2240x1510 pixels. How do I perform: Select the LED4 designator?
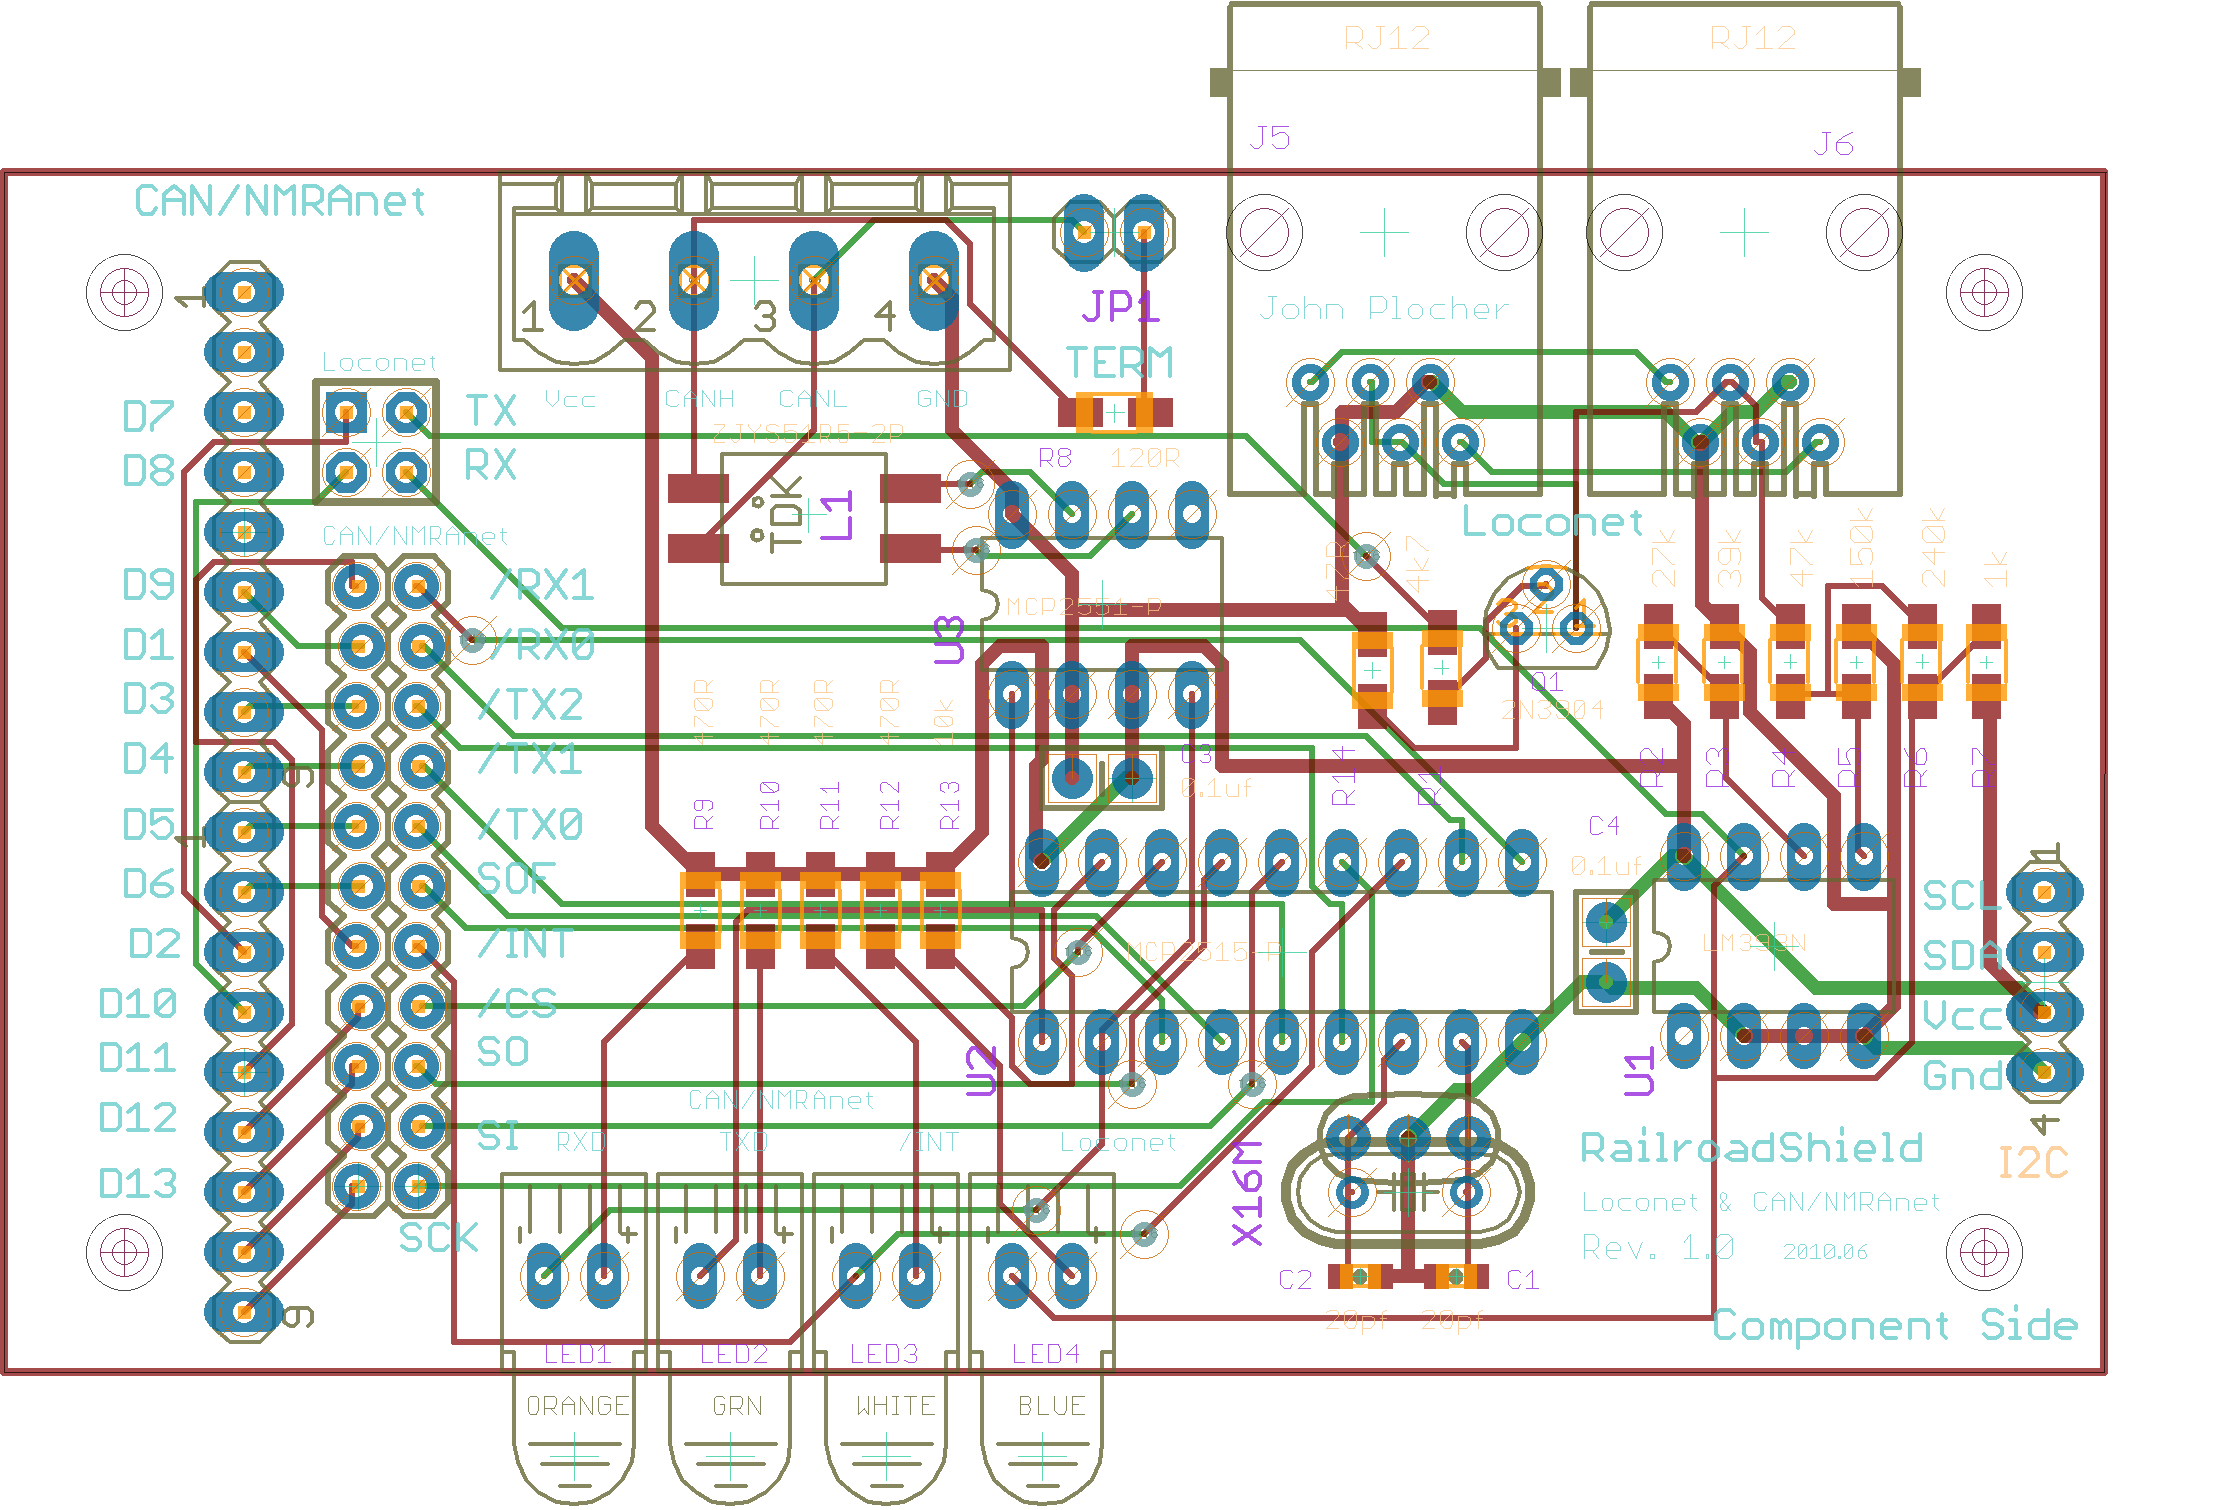(1046, 1355)
